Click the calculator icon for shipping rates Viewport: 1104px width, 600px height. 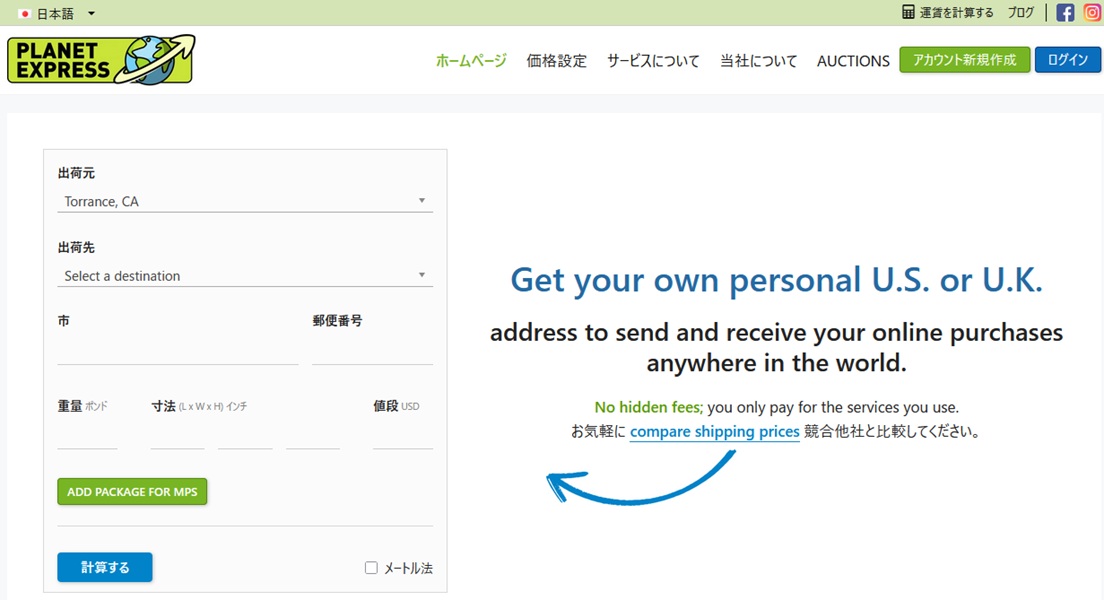point(908,13)
